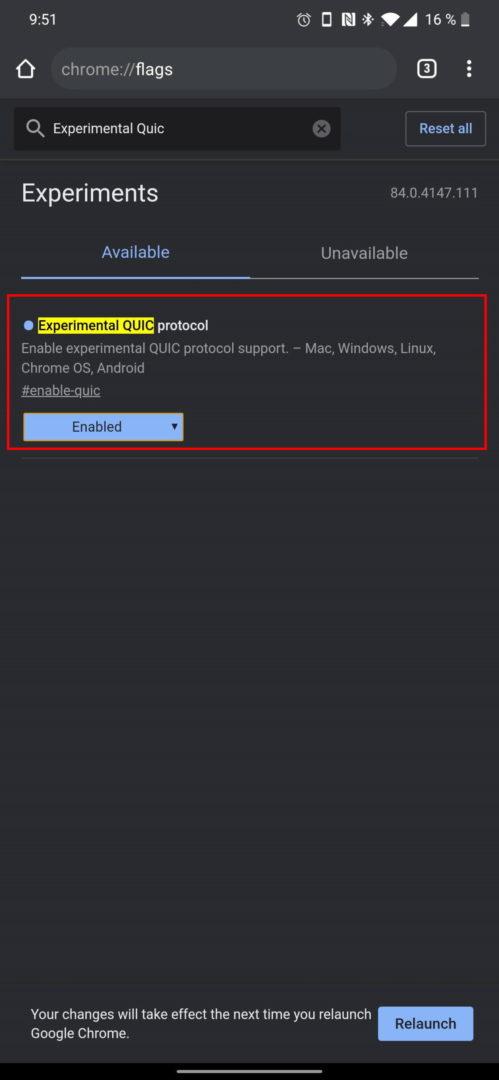499x1080 pixels.
Task: Select the Available tab
Action: pyautogui.click(x=135, y=252)
